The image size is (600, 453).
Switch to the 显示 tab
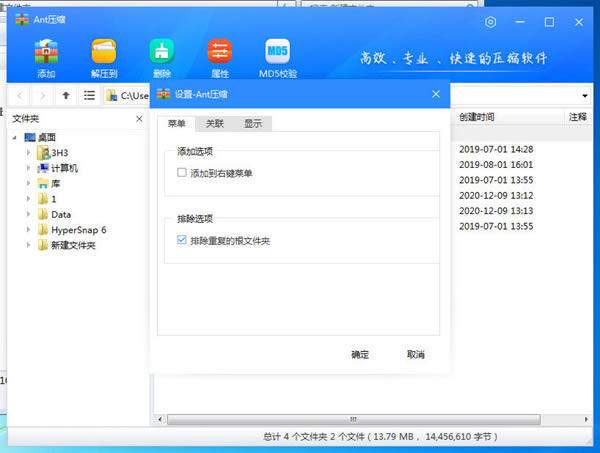tap(253, 124)
